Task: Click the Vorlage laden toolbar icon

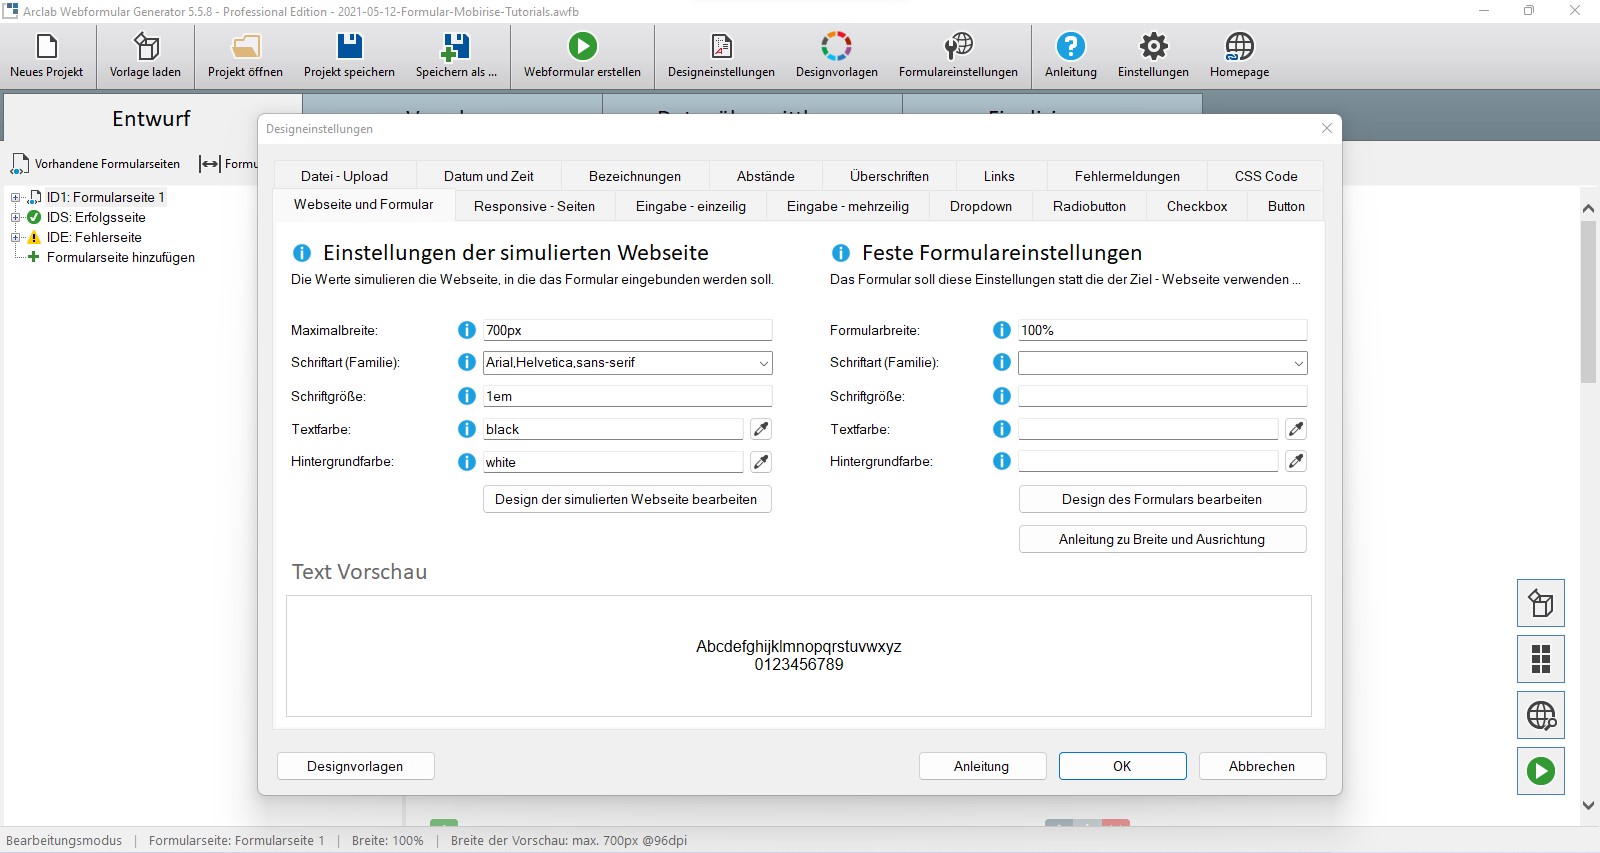Action: click(x=146, y=46)
